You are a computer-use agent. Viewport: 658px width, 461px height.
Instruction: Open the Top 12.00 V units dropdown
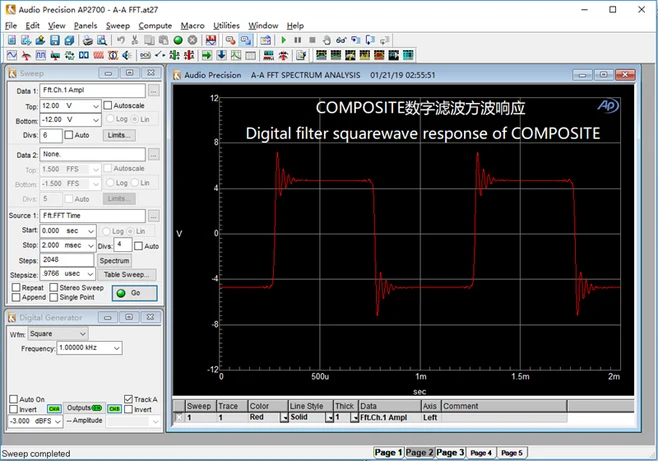coord(96,106)
